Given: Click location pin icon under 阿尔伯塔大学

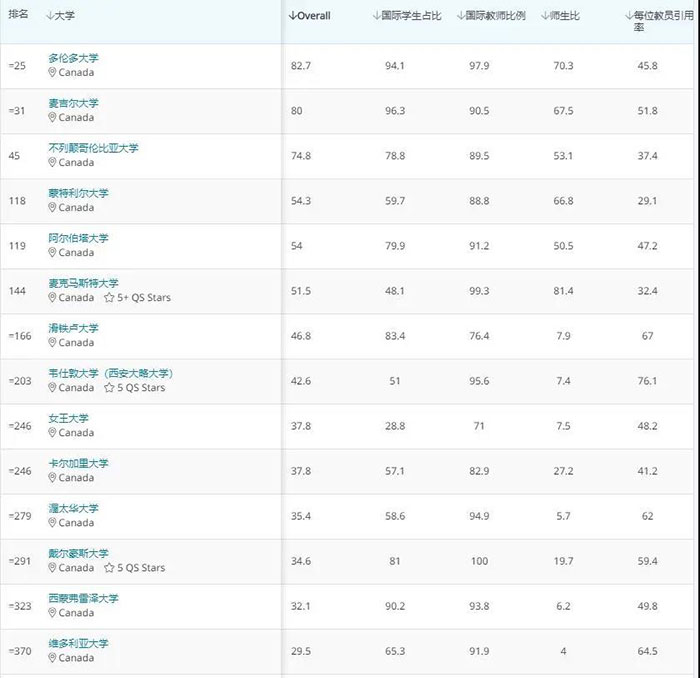Looking at the screenshot, I should [x=52, y=253].
